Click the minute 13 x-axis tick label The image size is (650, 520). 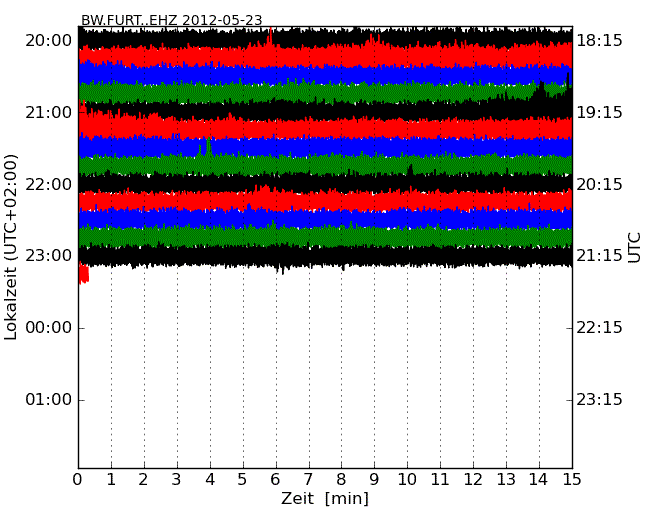(x=506, y=480)
